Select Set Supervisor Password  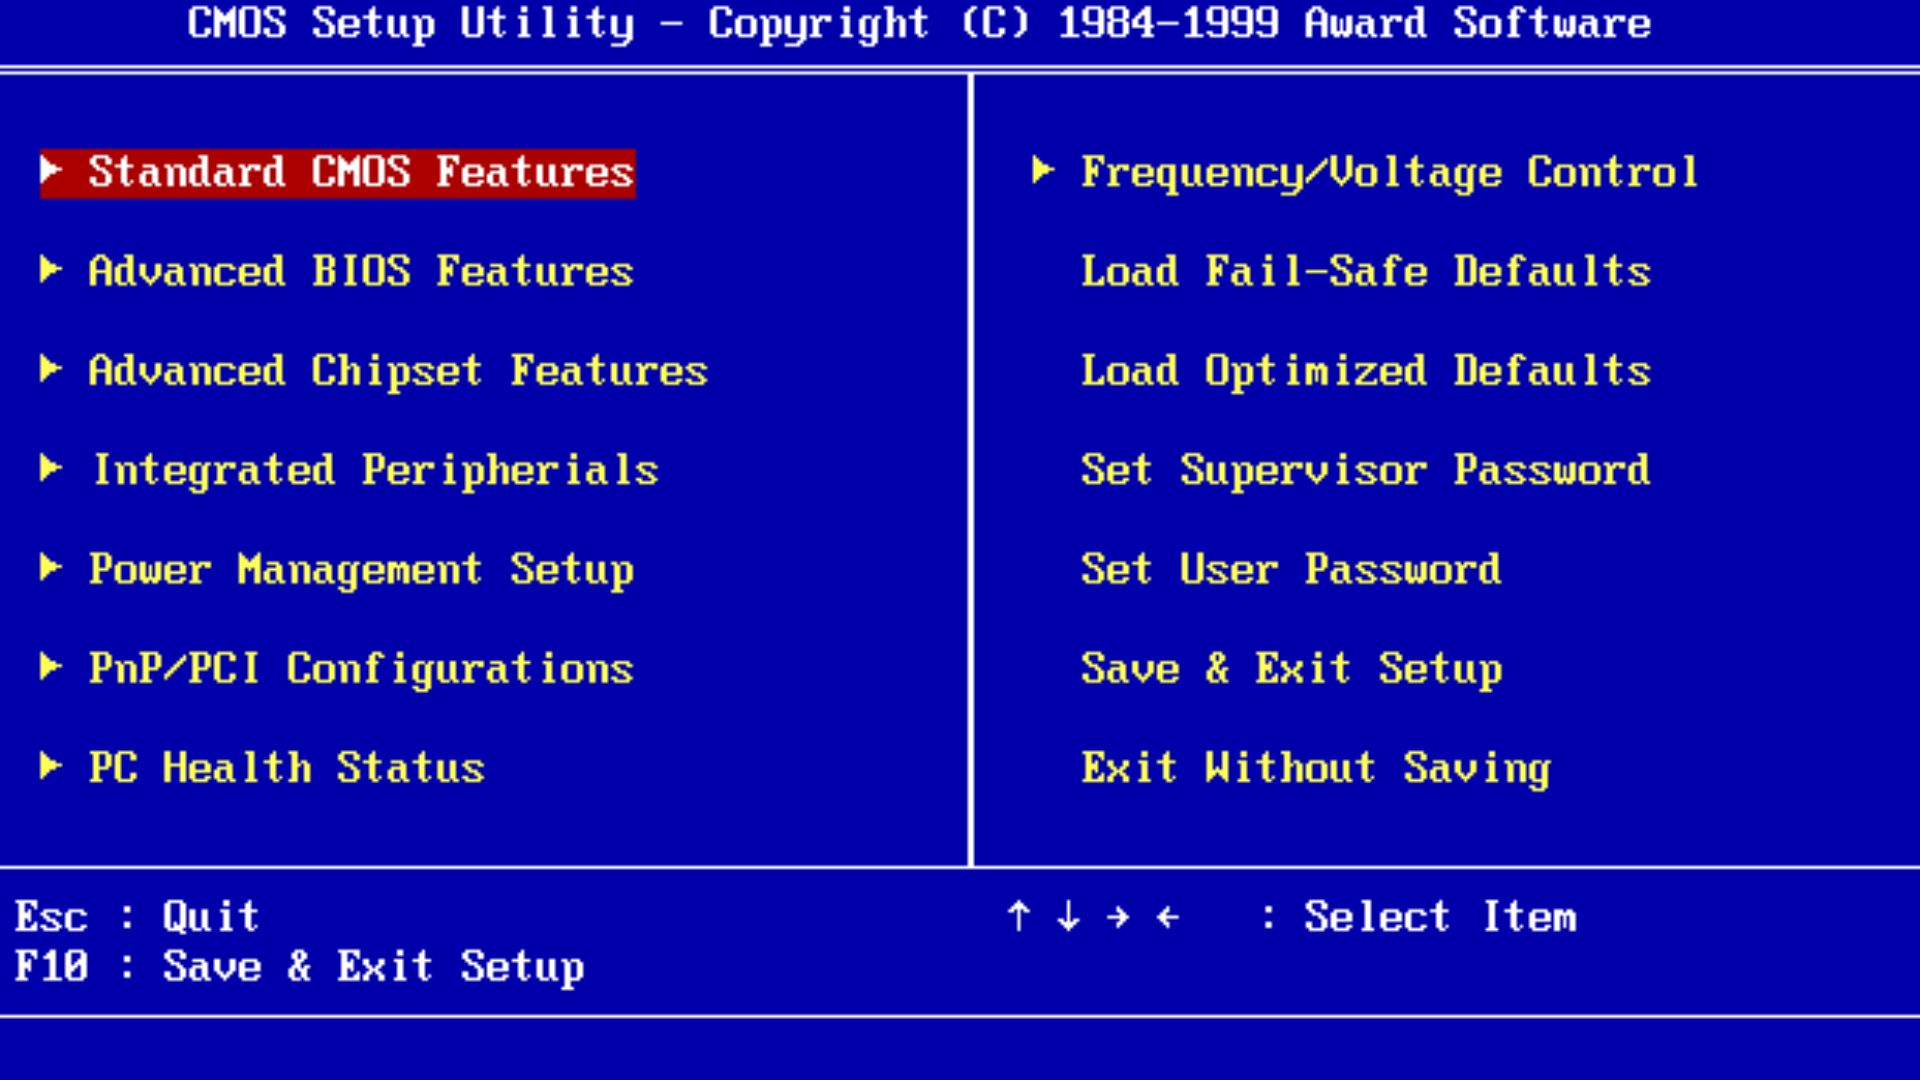point(1364,470)
